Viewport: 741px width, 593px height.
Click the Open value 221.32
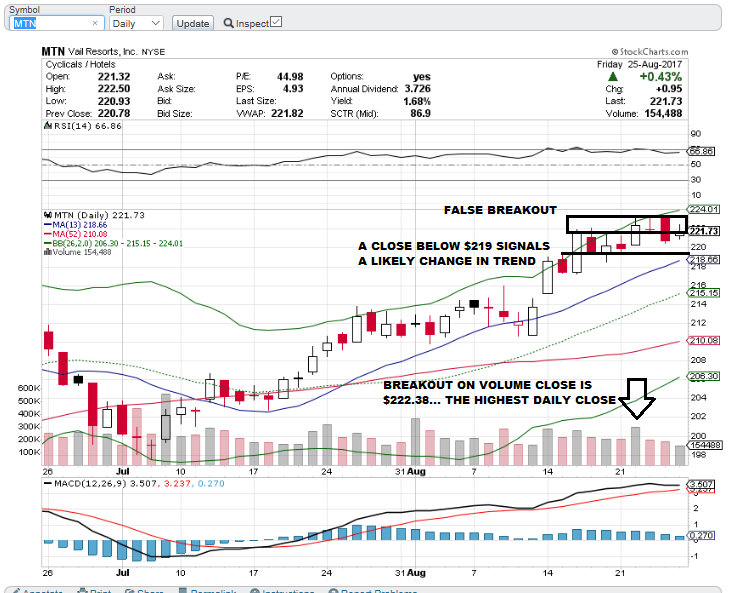(x=114, y=77)
